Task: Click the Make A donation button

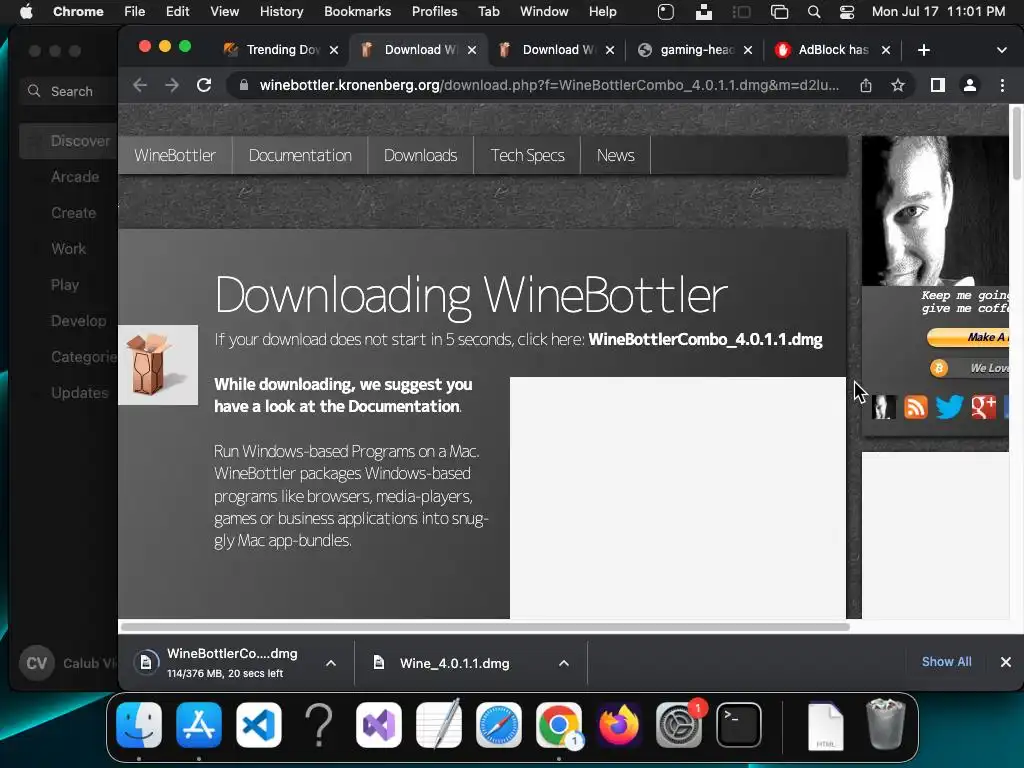Action: 968,337
